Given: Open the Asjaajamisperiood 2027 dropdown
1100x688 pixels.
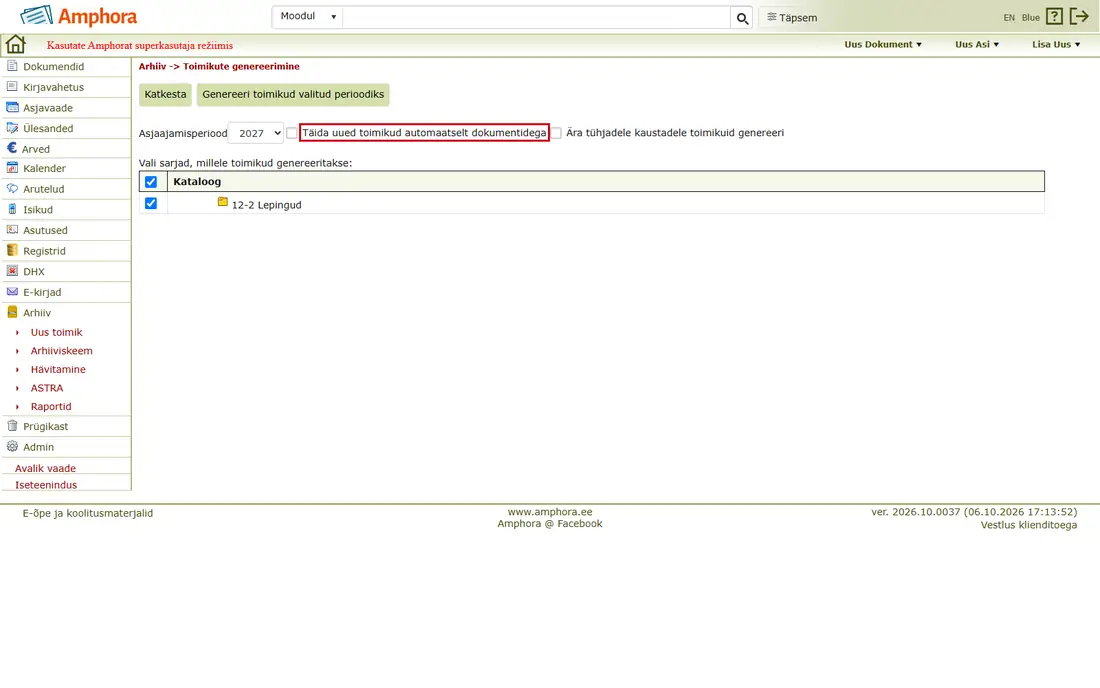Looking at the screenshot, I should [256, 133].
